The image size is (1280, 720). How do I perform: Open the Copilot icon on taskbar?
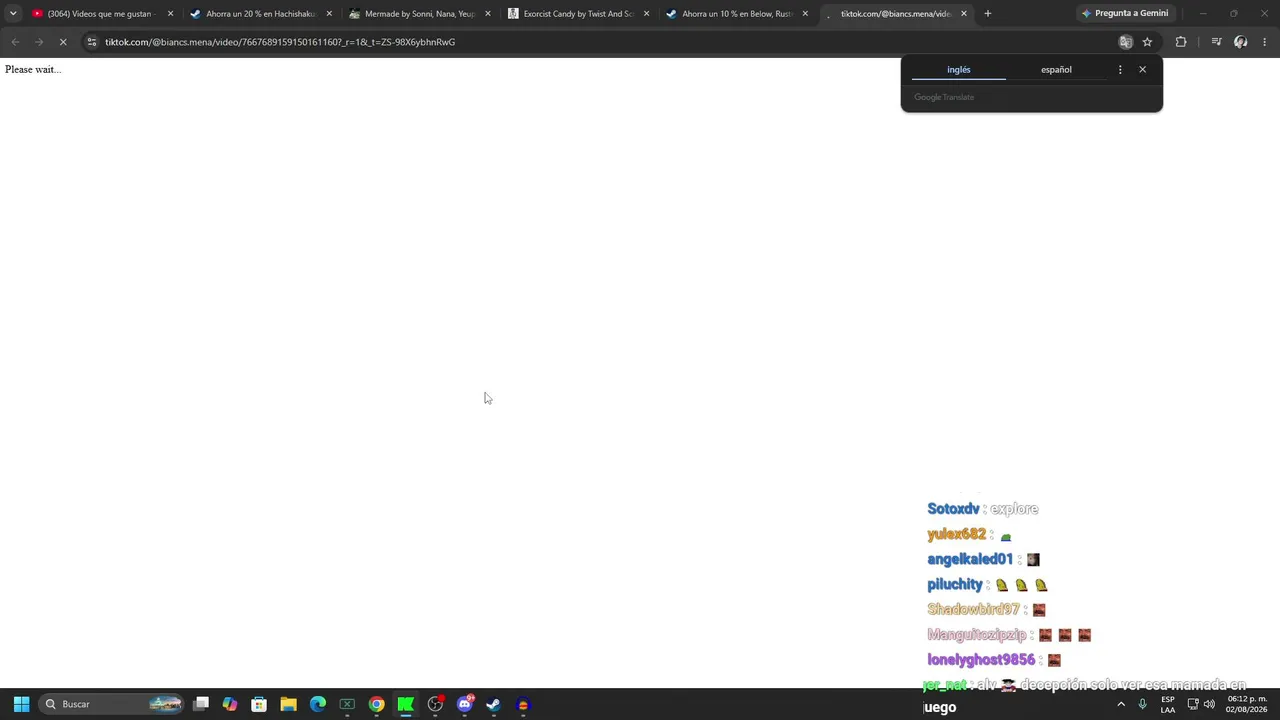pos(230,704)
